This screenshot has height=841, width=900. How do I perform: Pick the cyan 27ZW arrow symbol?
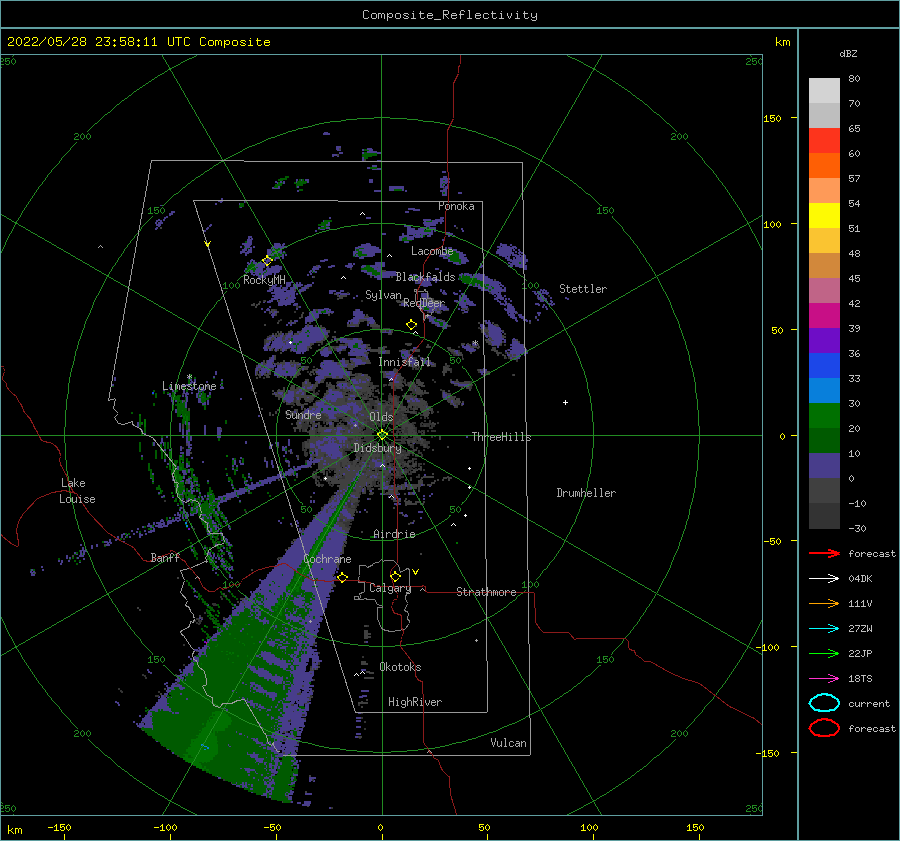coord(824,629)
